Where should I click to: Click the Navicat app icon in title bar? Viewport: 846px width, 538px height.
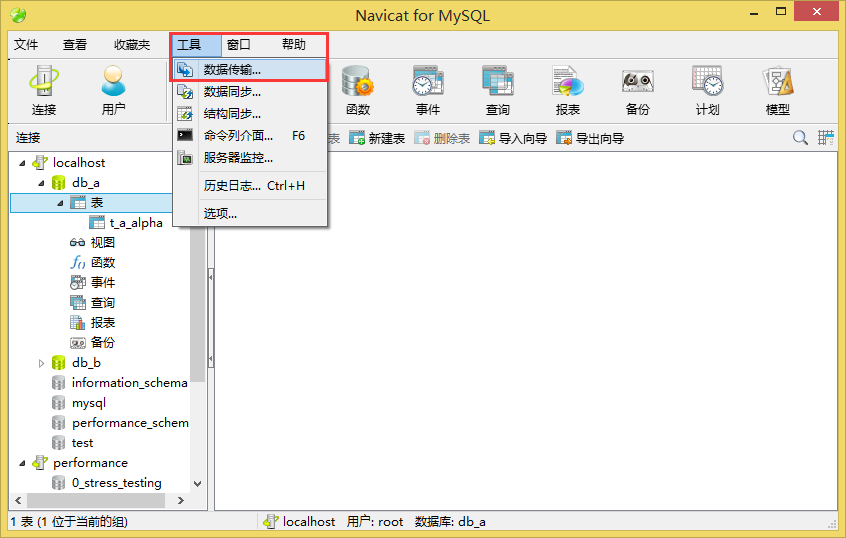click(18, 15)
